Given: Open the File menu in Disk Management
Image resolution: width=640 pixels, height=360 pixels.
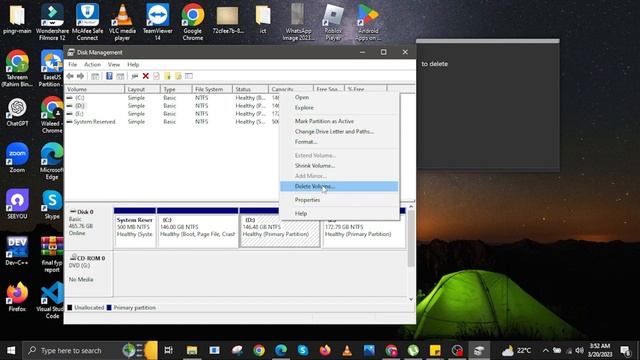Looking at the screenshot, I should pos(73,64).
